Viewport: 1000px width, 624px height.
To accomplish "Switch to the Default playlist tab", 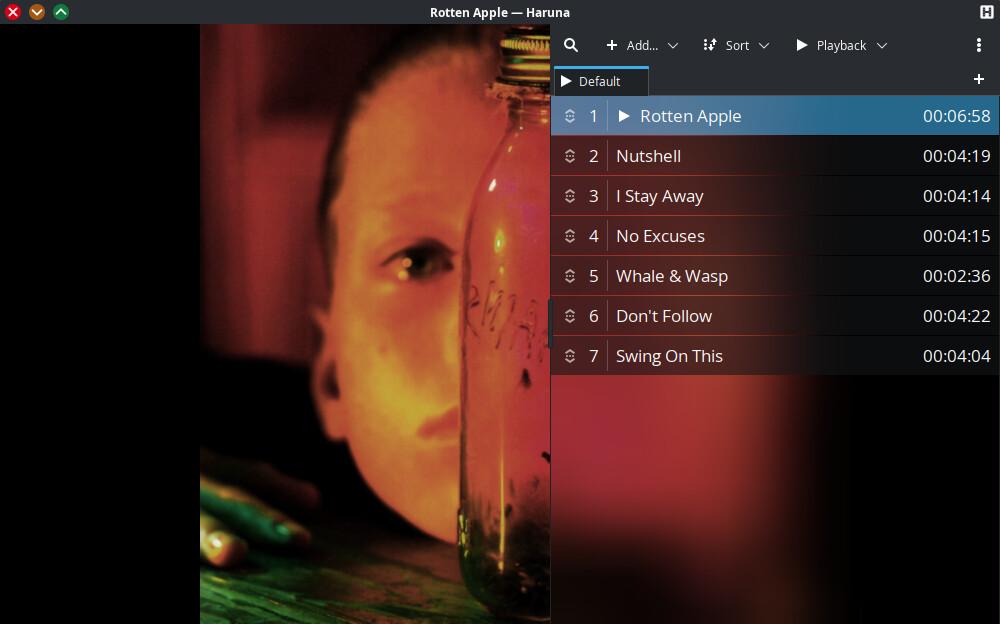I will pyautogui.click(x=601, y=81).
